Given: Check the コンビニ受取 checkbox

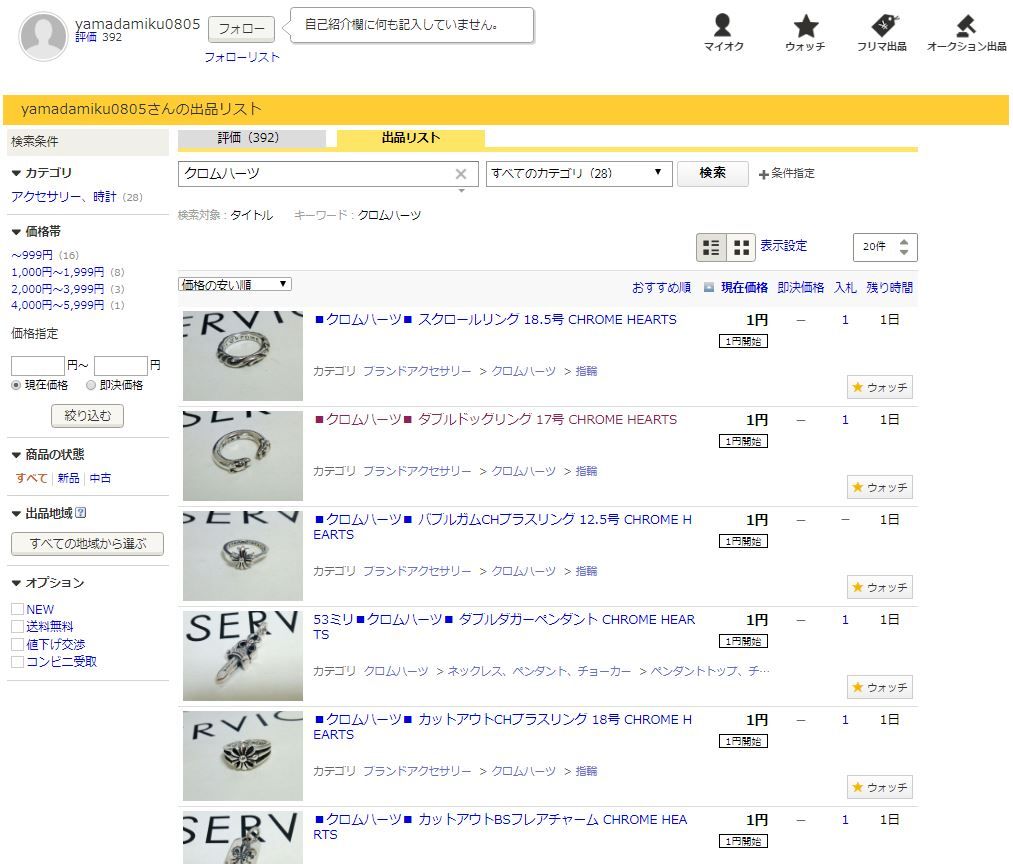Looking at the screenshot, I should (x=17, y=661).
